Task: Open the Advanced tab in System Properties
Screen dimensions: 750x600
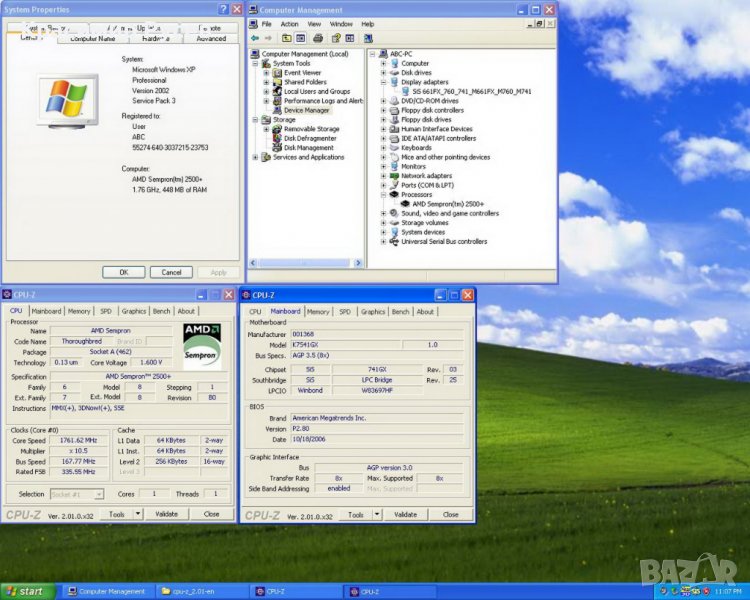Action: (211, 38)
